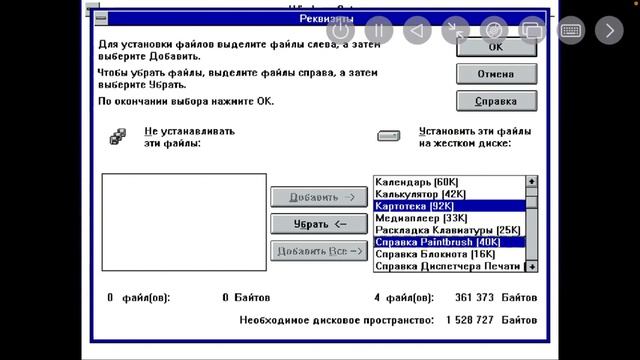
Task: Click the hard disk drive icon
Action: (389, 136)
